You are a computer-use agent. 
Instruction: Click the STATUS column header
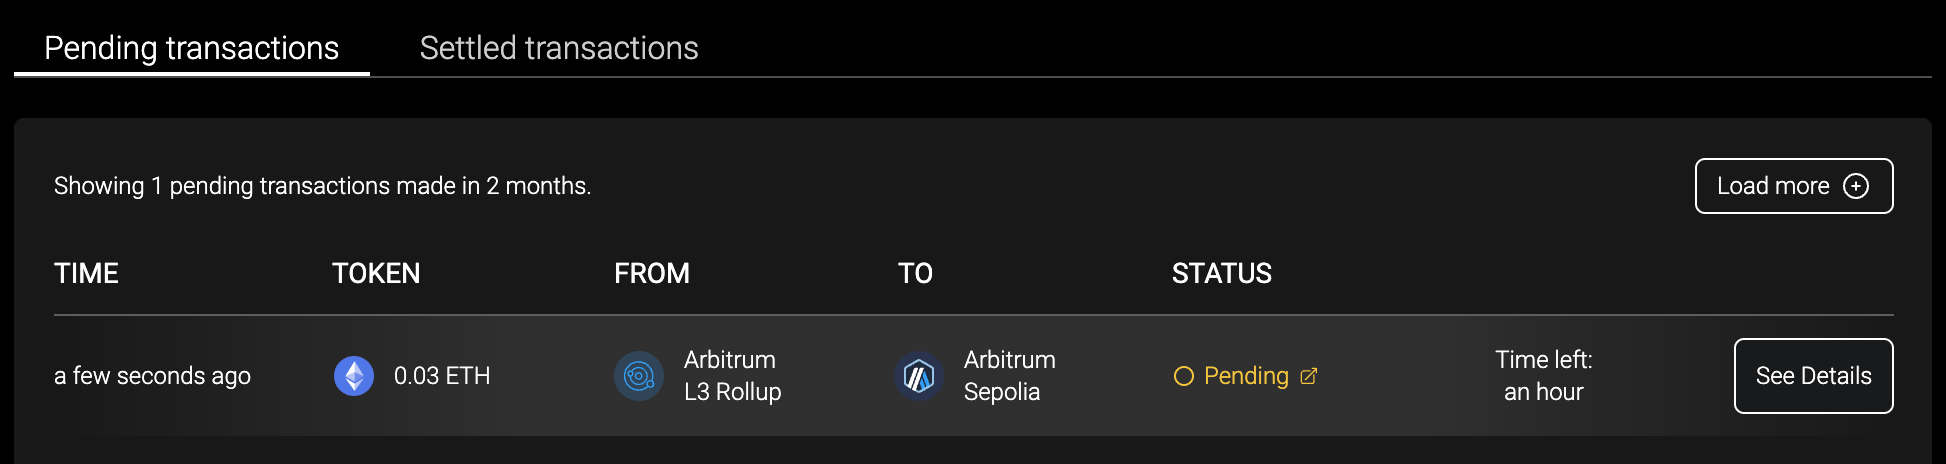(x=1222, y=273)
